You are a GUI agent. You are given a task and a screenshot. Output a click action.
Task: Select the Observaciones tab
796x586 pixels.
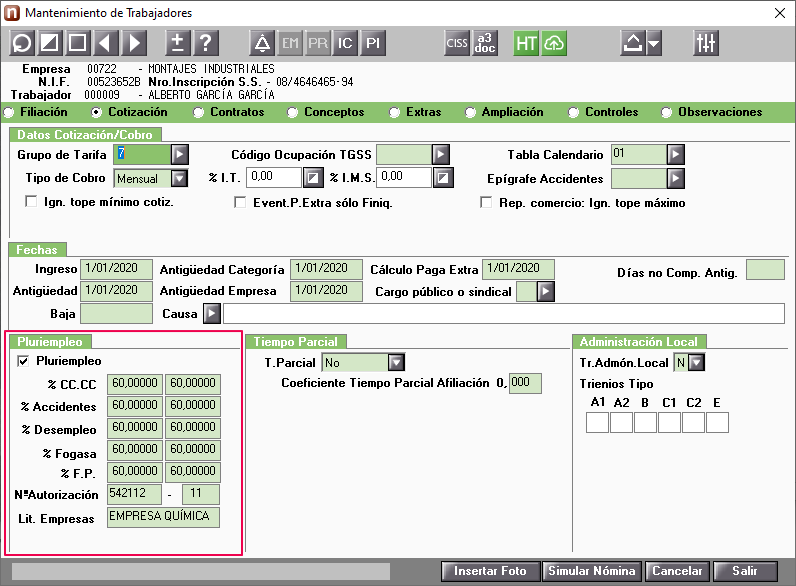pos(712,112)
